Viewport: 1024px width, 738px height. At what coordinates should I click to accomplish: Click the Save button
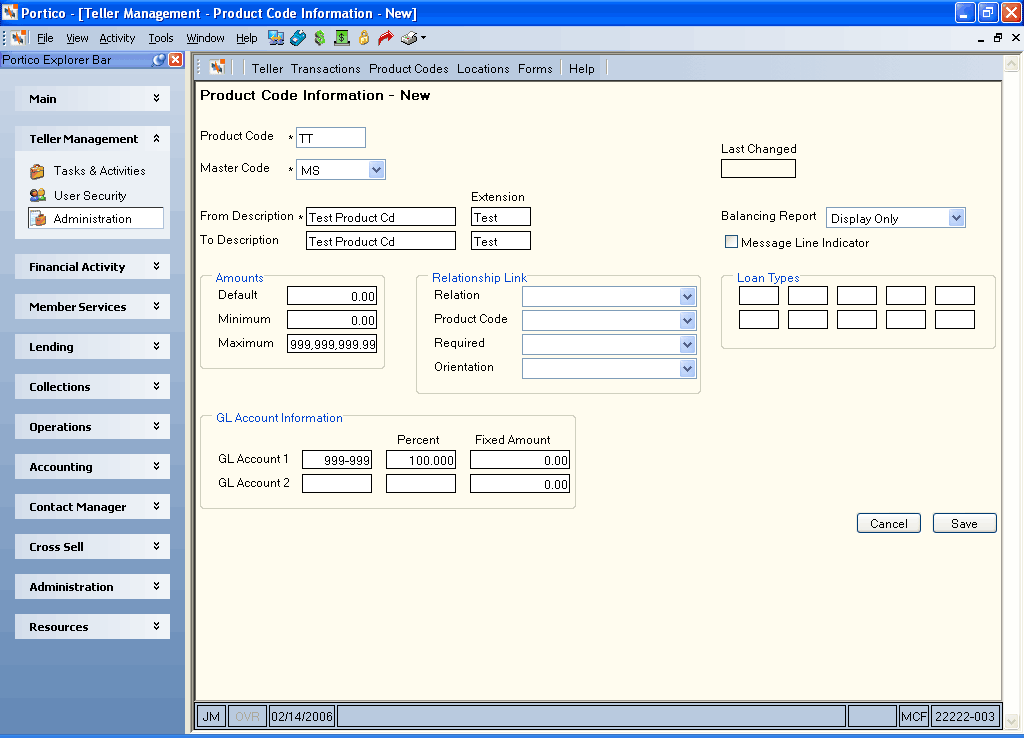click(965, 523)
